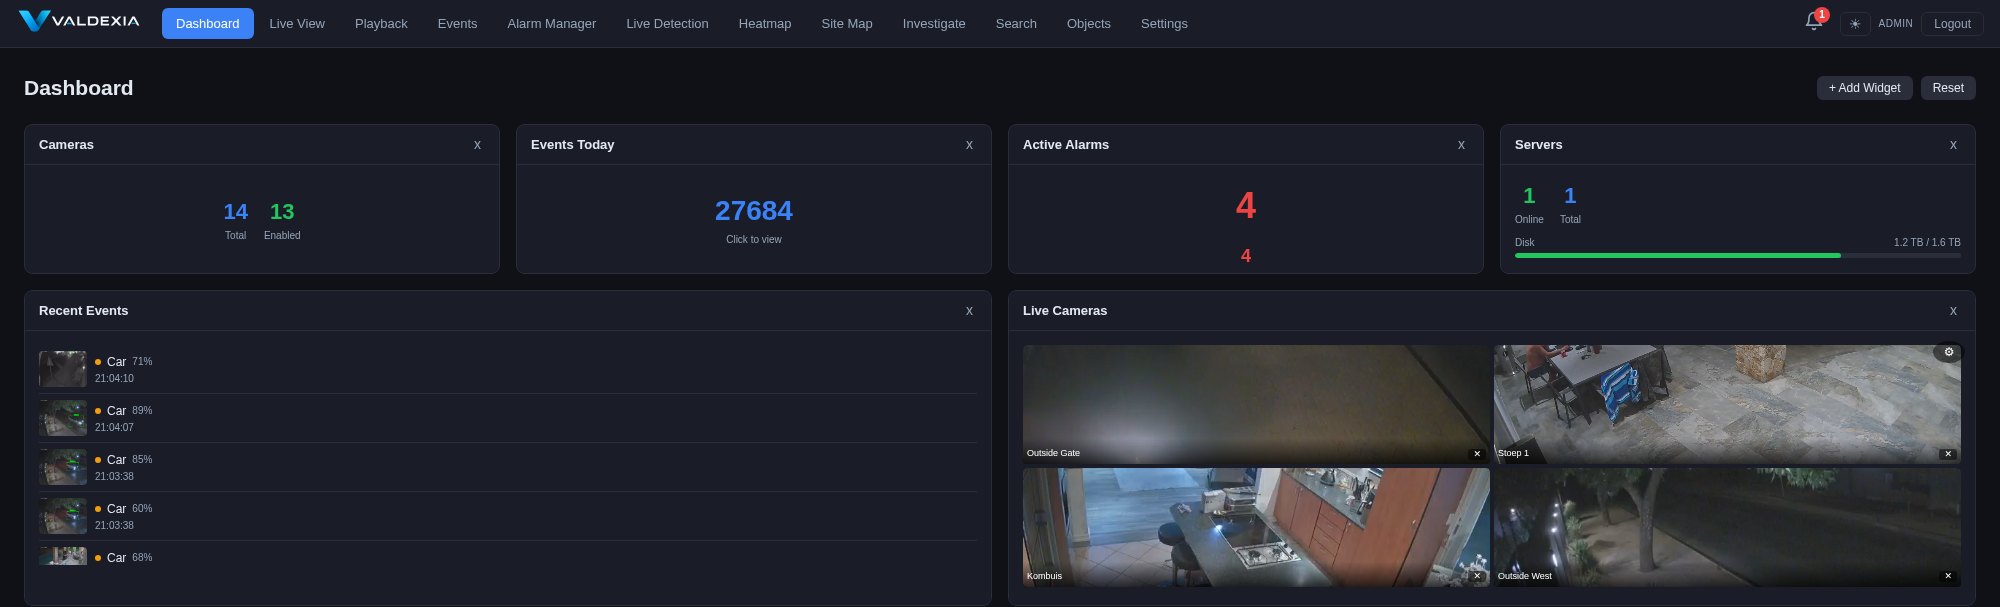Screen dimensions: 2000x607
Task: Open Outside Gate live camera feed
Action: (1256, 404)
